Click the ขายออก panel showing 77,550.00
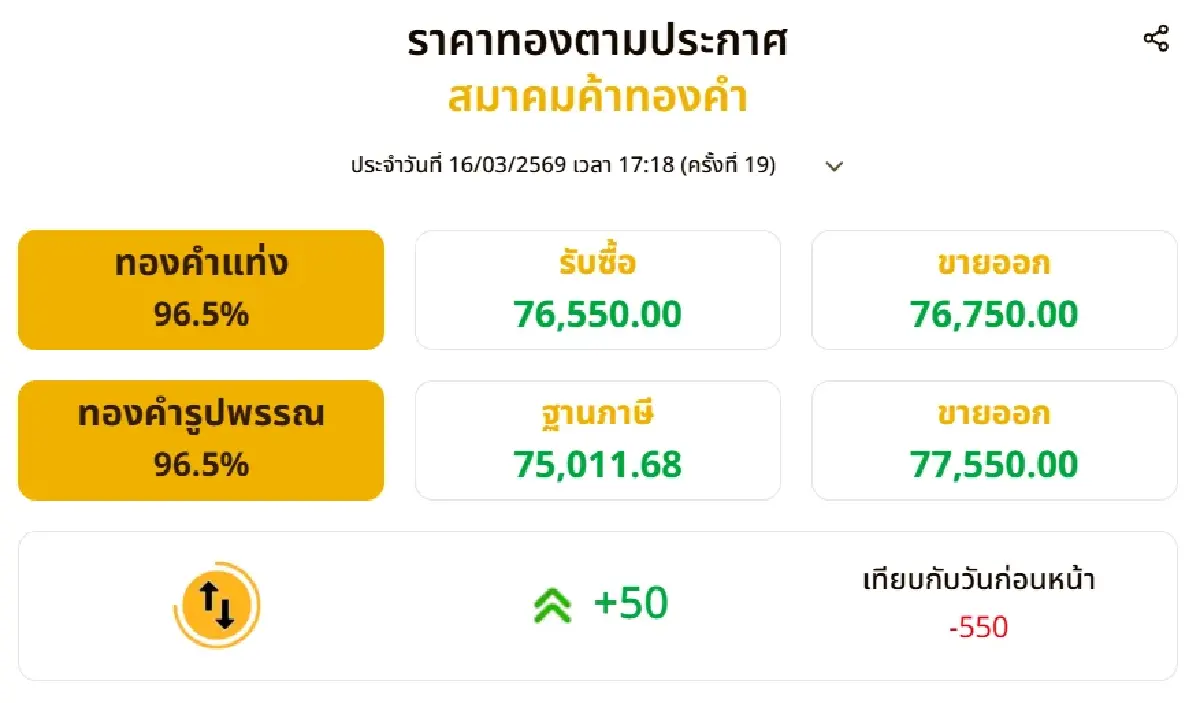The width and height of the screenshot is (1200, 703). pos(994,438)
